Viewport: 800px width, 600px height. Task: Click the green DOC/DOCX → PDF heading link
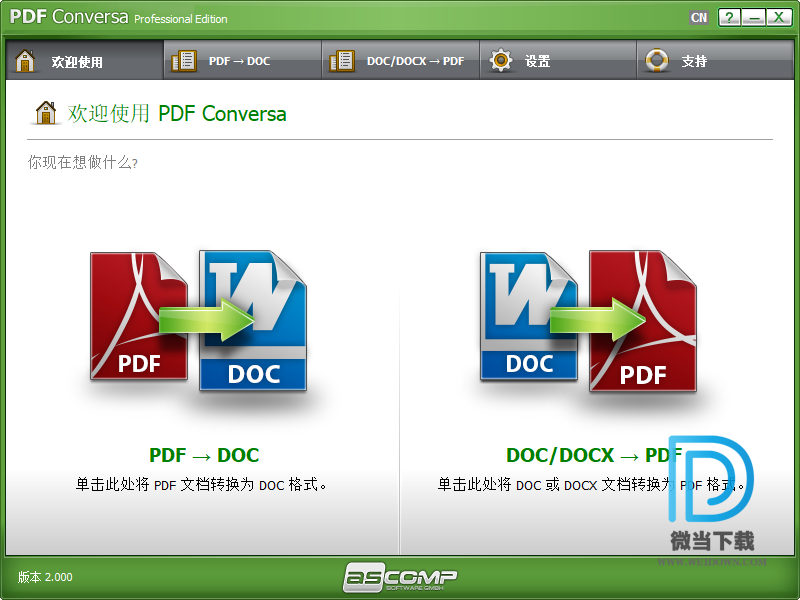[x=594, y=455]
